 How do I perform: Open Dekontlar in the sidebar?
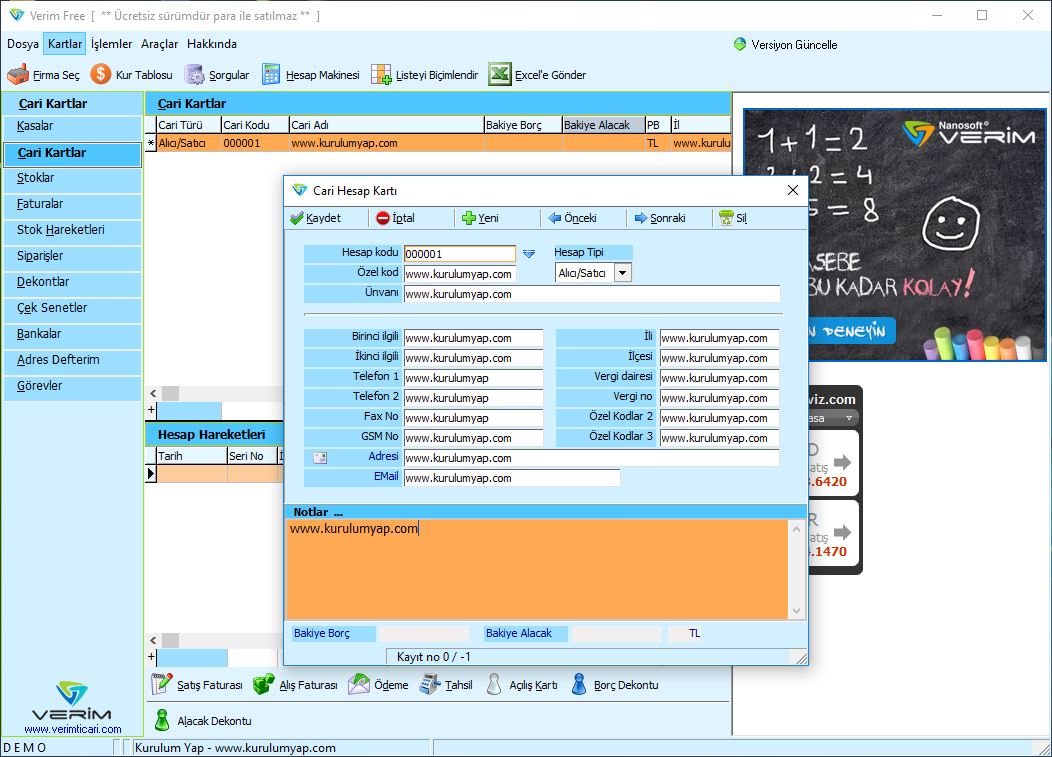click(72, 282)
